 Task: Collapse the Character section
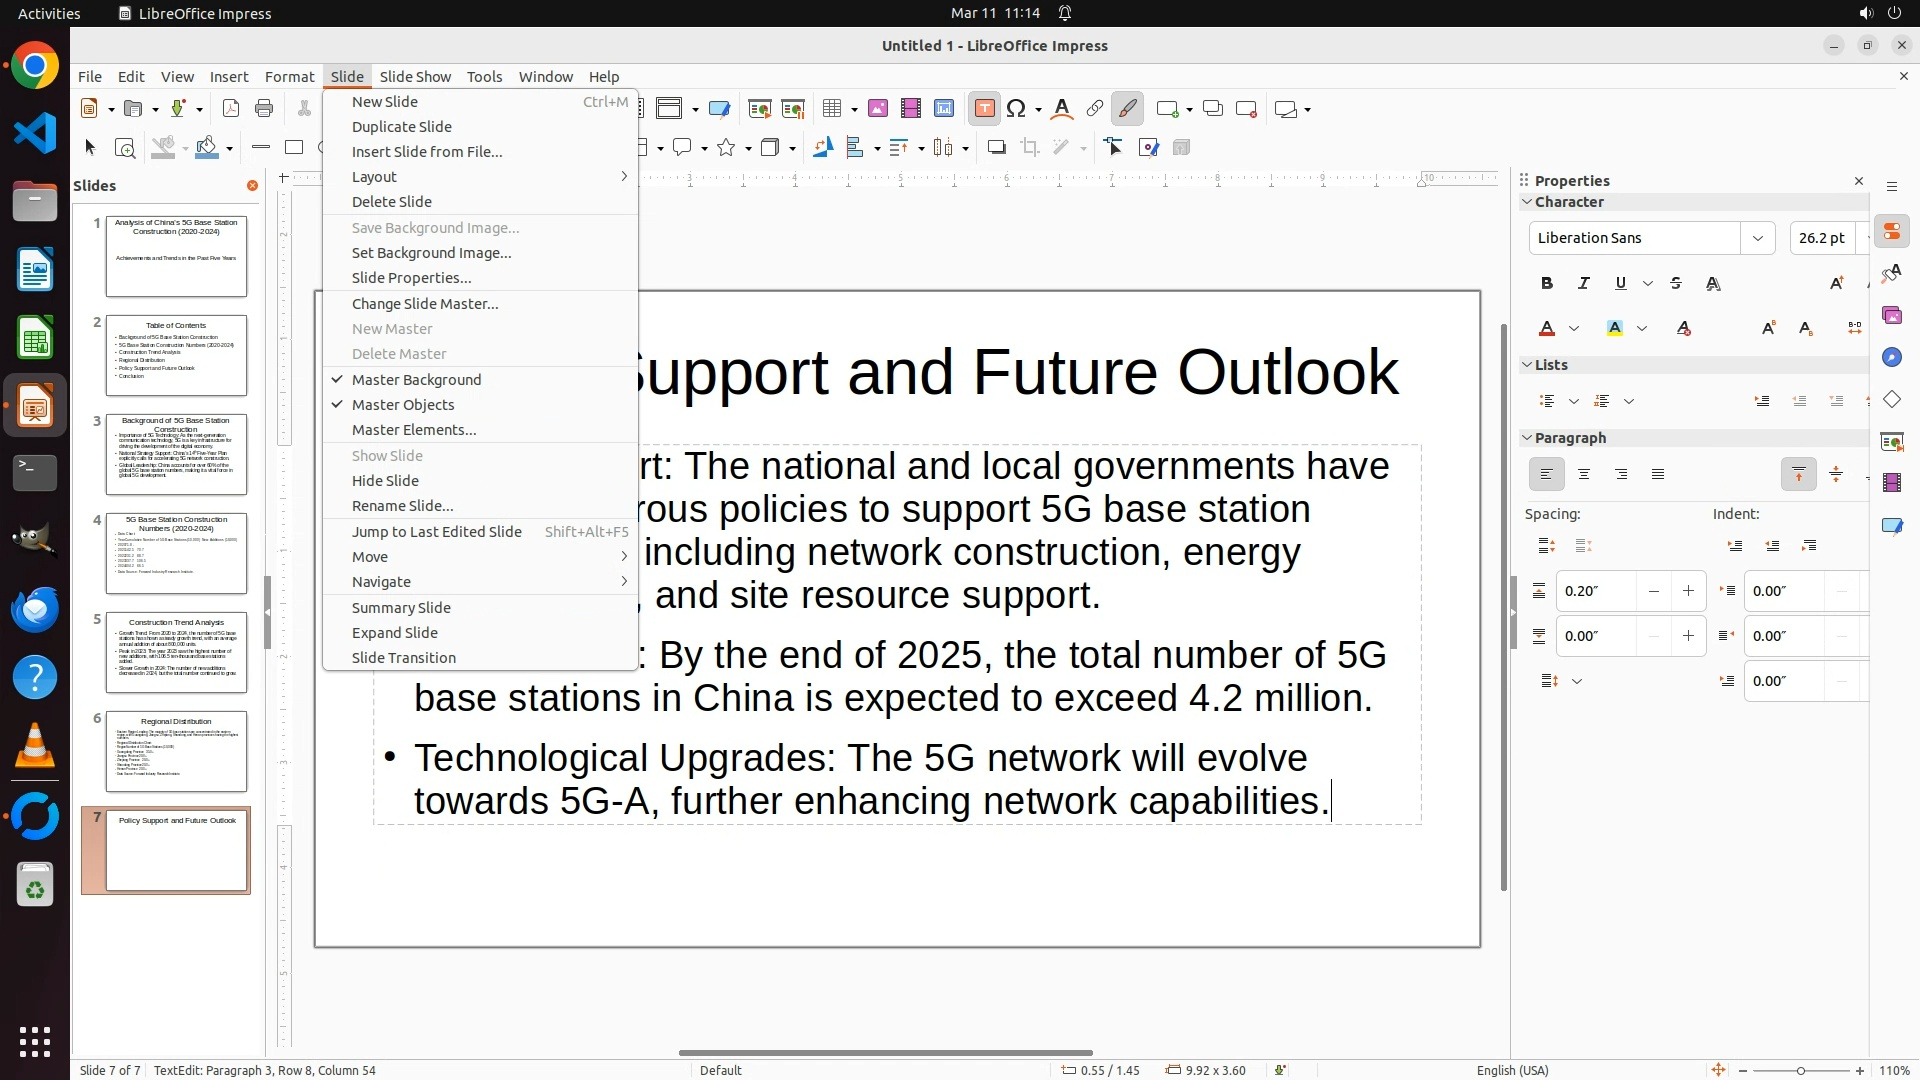1527,202
